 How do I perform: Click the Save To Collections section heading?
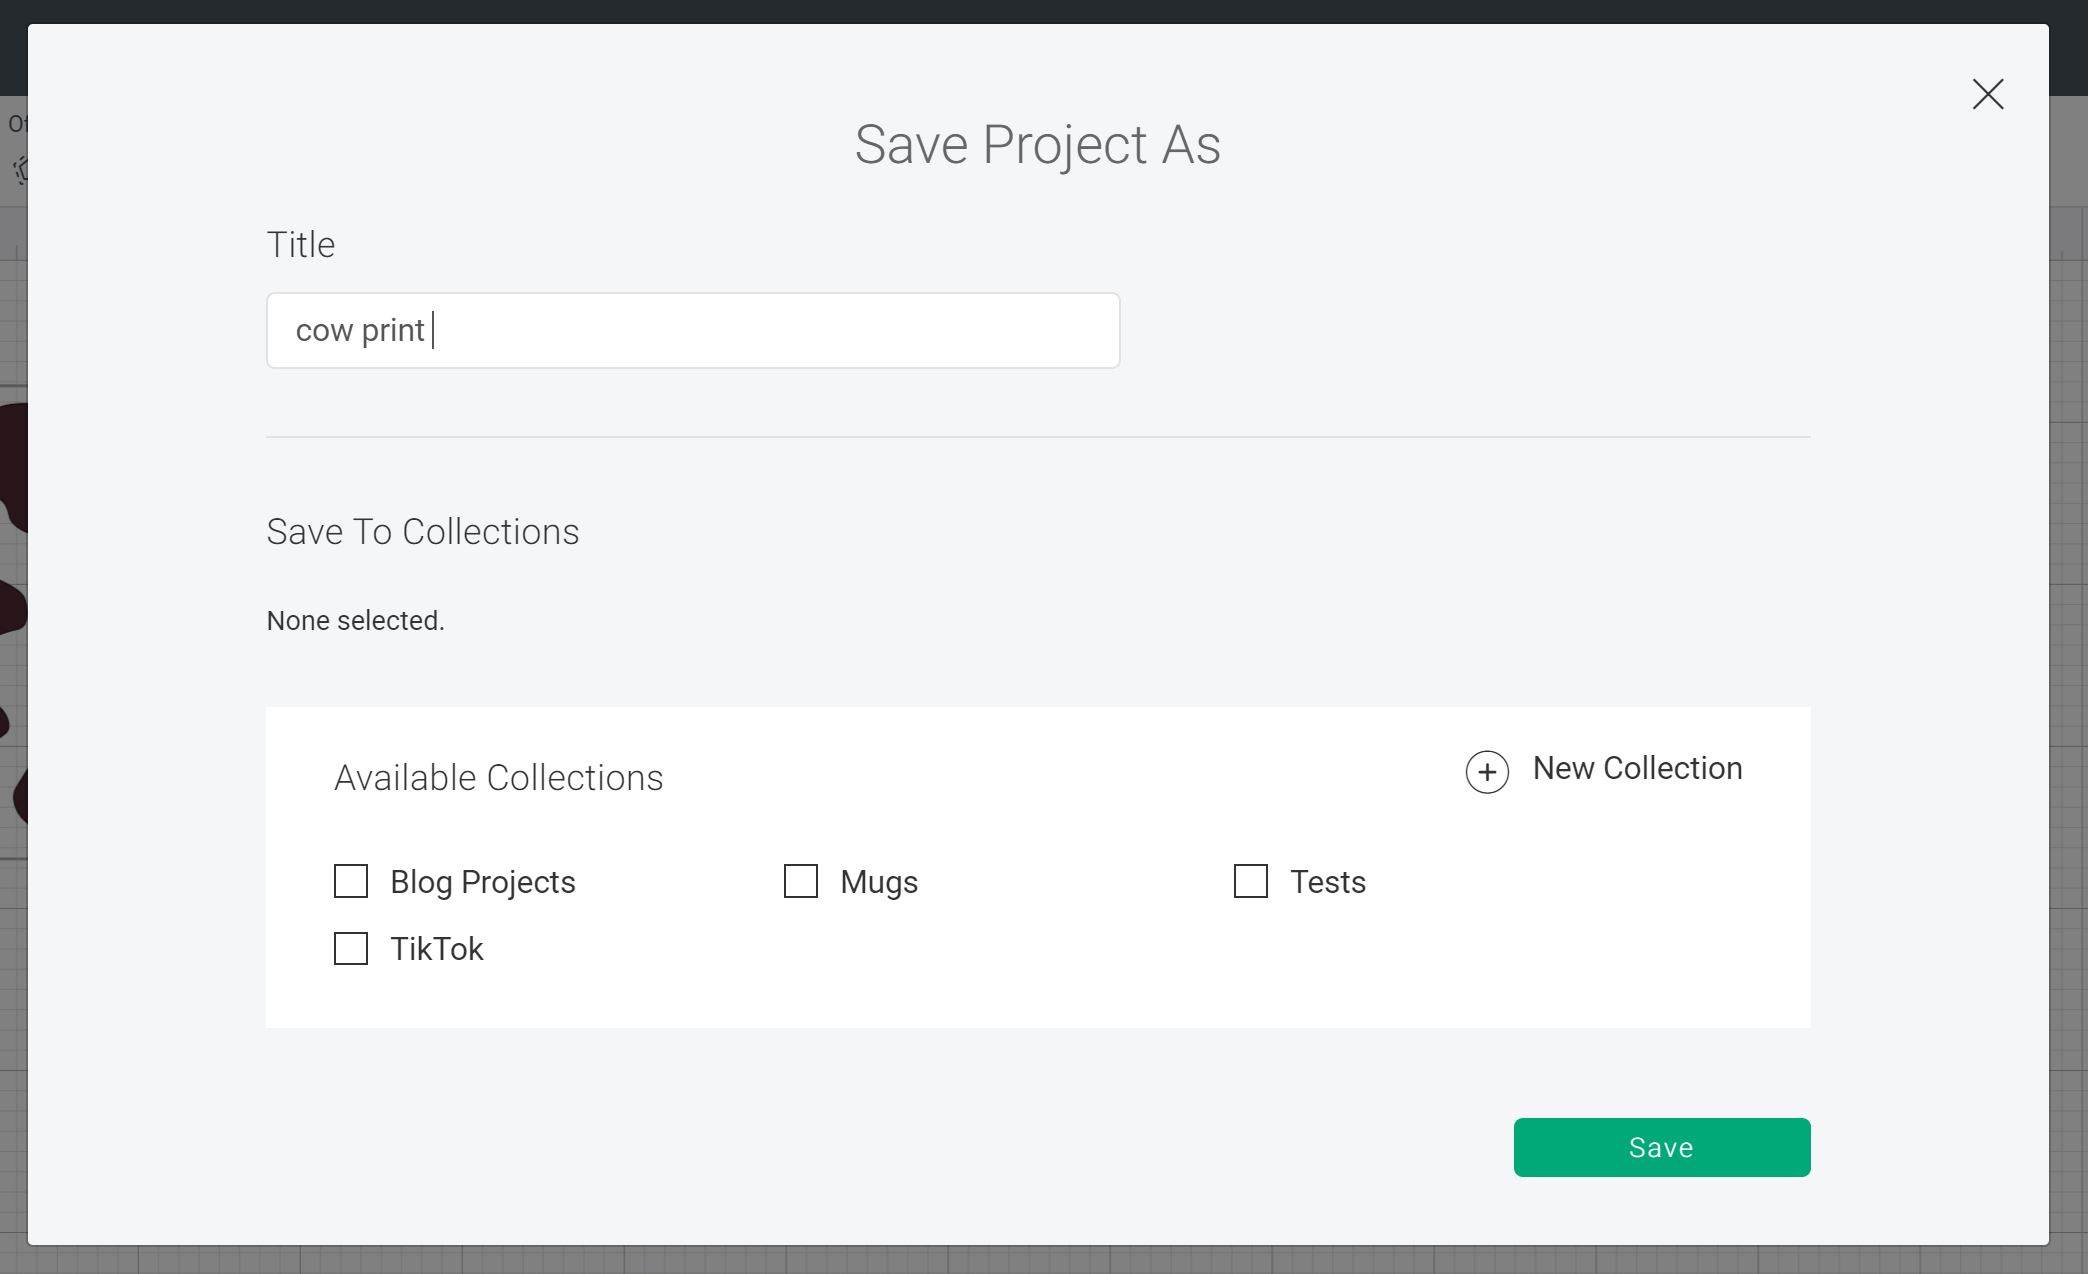pyautogui.click(x=422, y=531)
